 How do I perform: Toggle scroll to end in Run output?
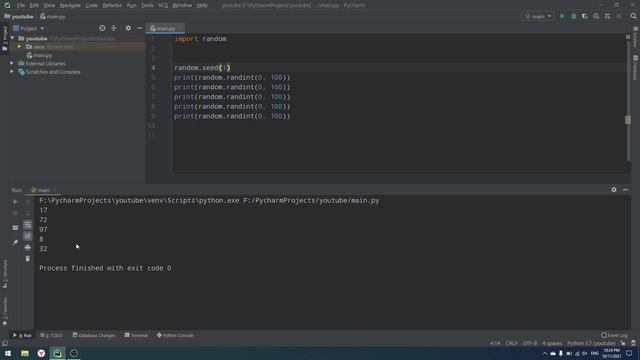coord(27,236)
